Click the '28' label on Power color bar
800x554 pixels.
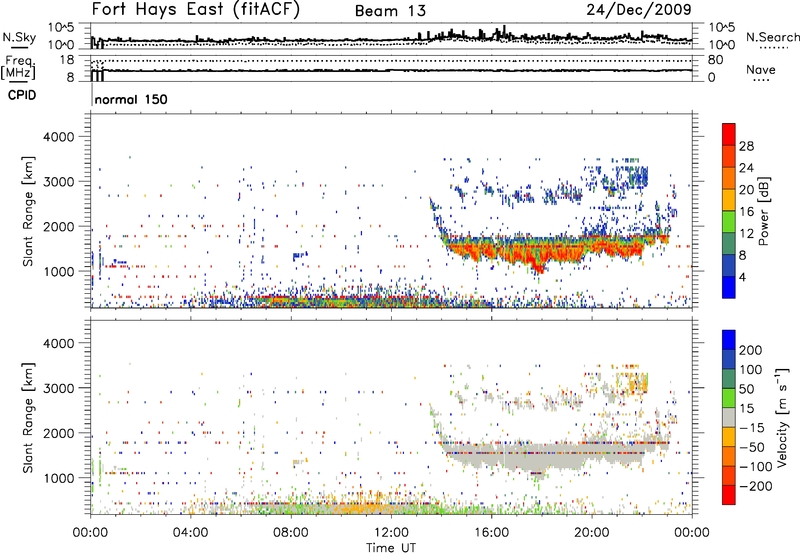tap(746, 146)
